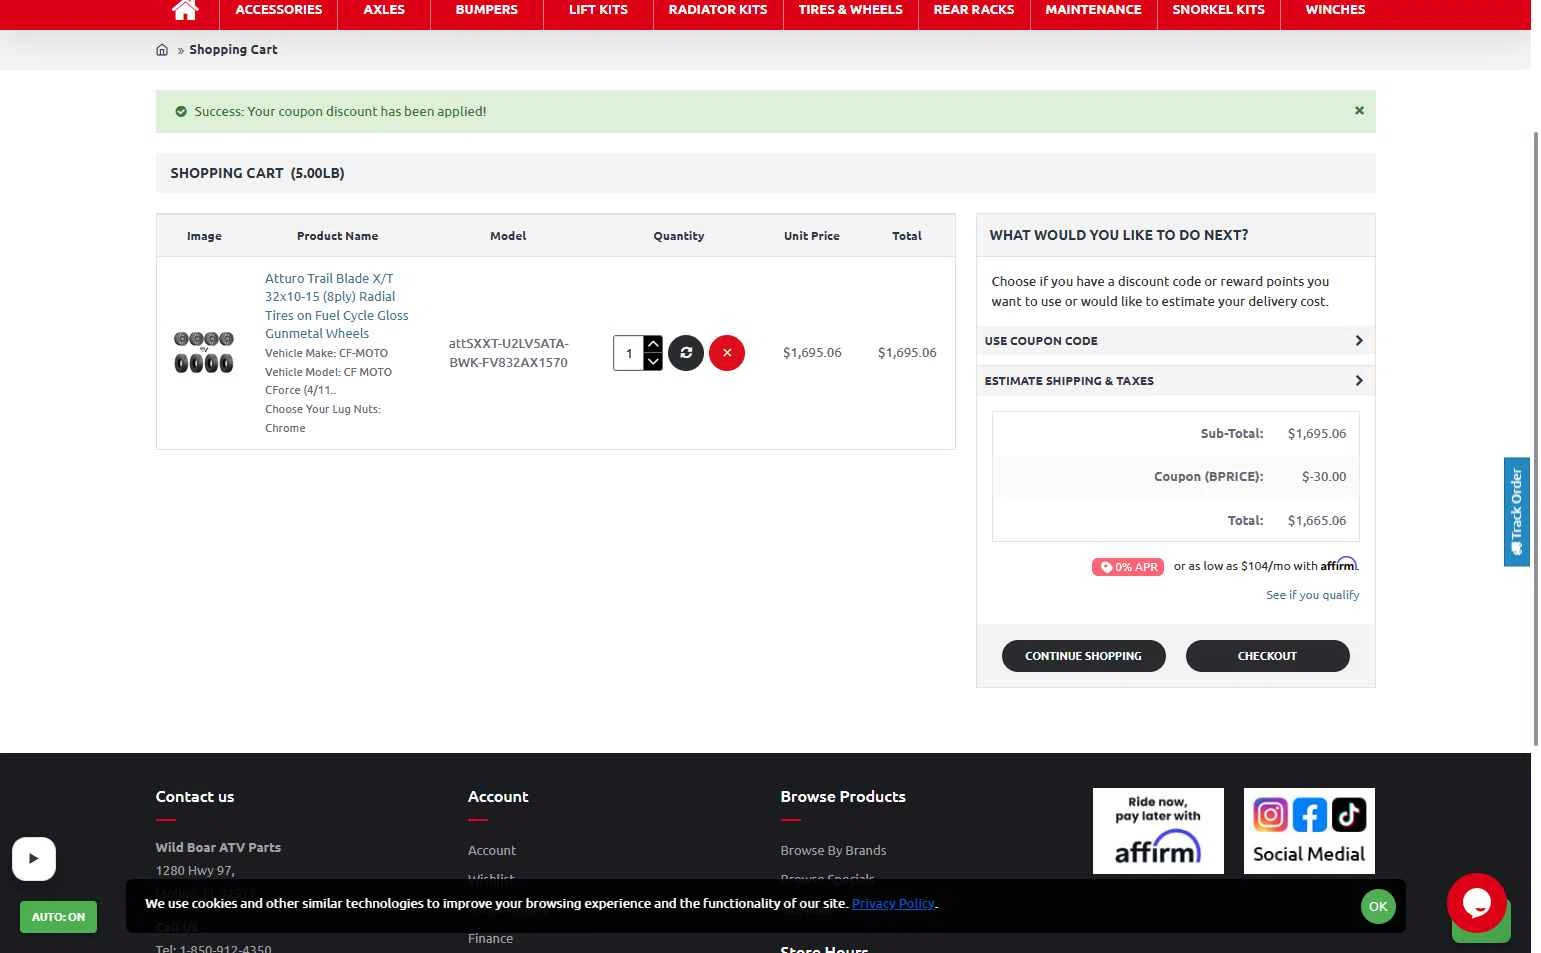Go to the home page via house icon in red navbar

(185, 10)
